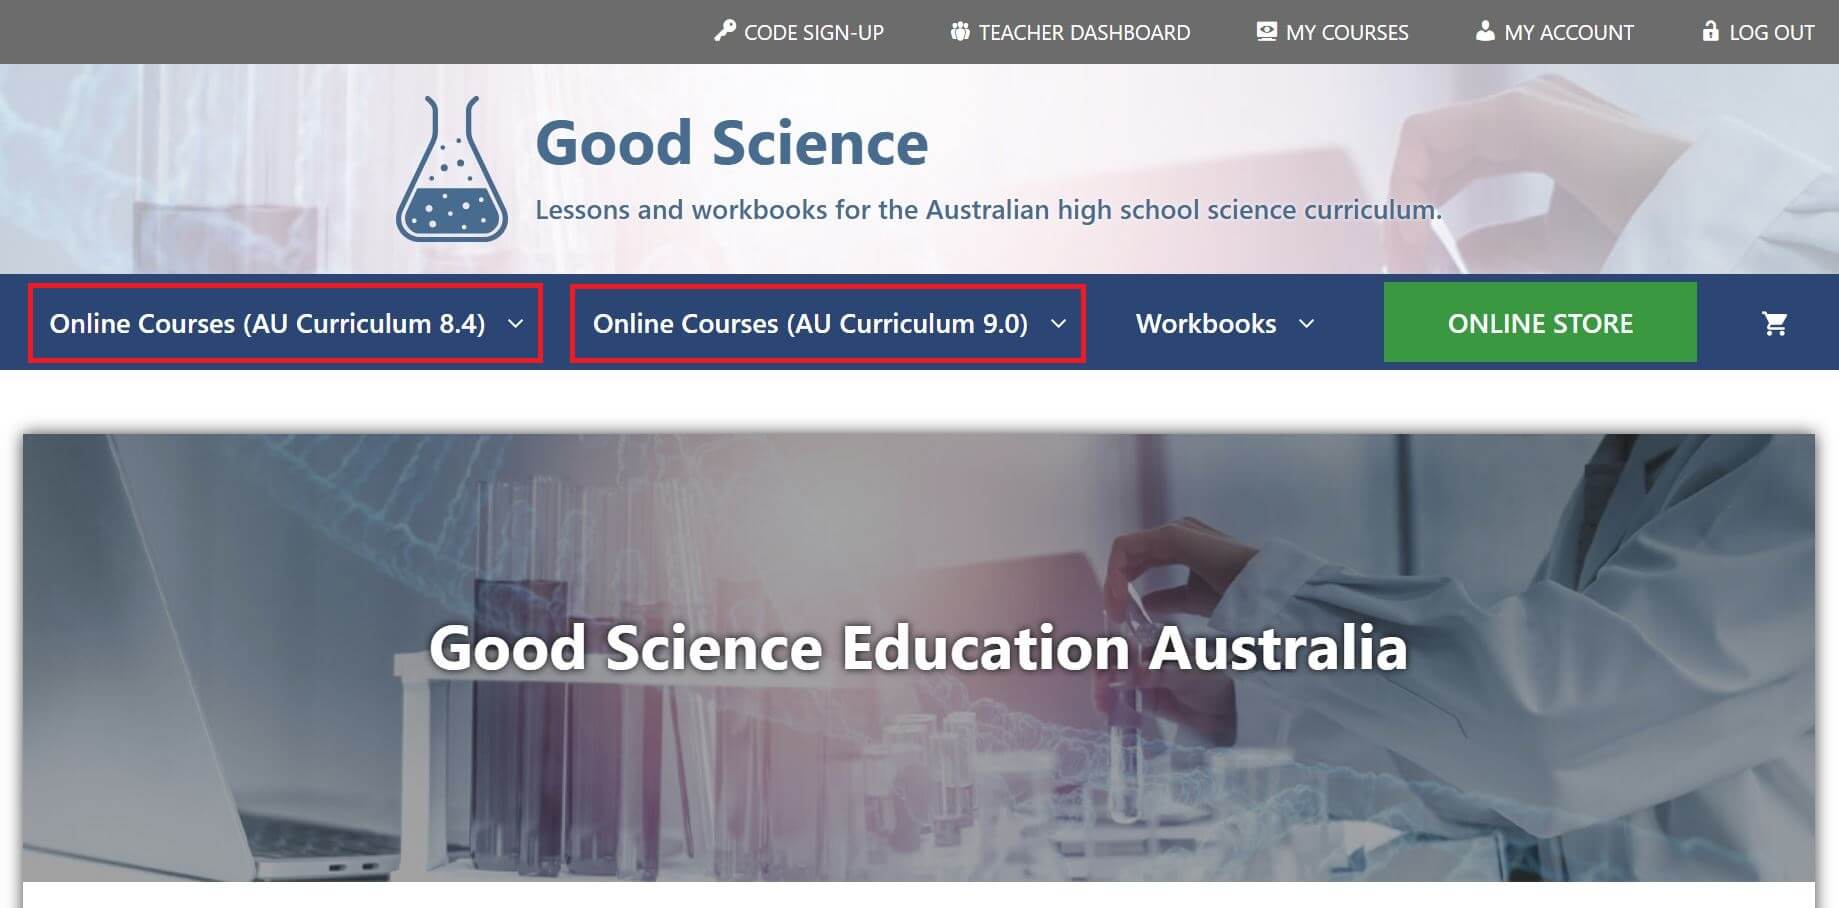This screenshot has width=1839, height=908.
Task: Expand the Workbooks dropdown
Action: [1224, 323]
